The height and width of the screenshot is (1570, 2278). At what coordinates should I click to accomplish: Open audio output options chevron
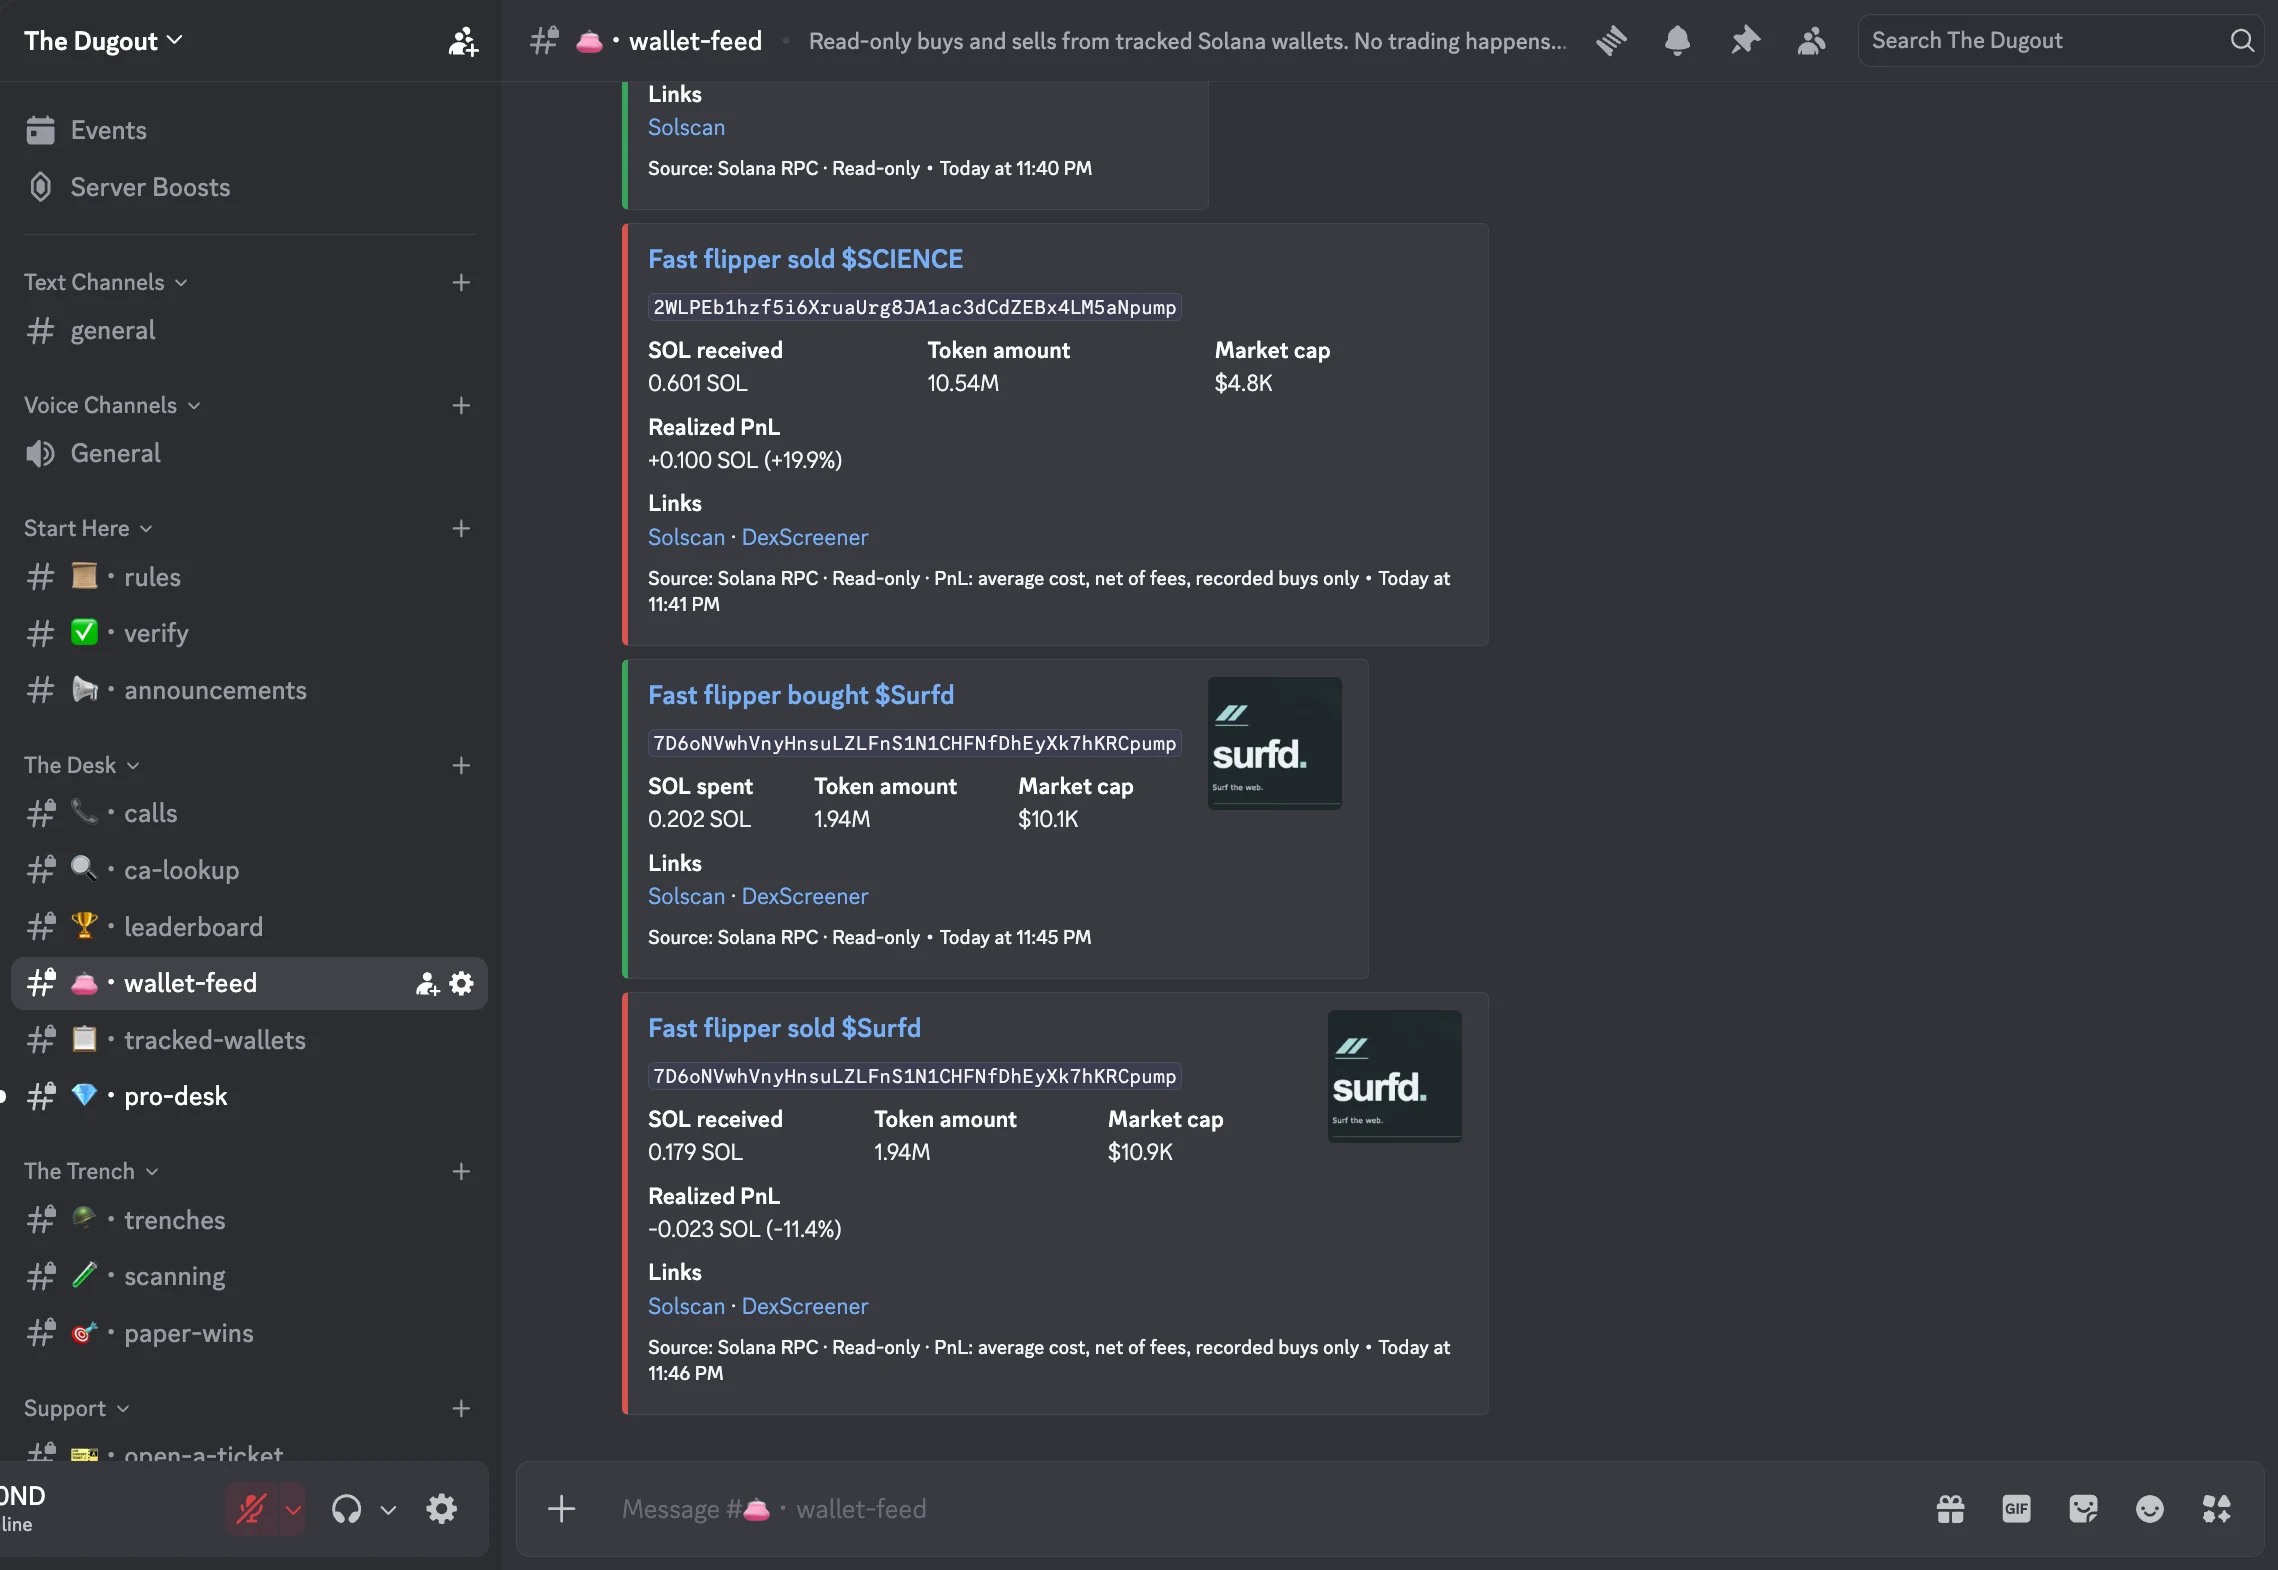click(388, 1510)
